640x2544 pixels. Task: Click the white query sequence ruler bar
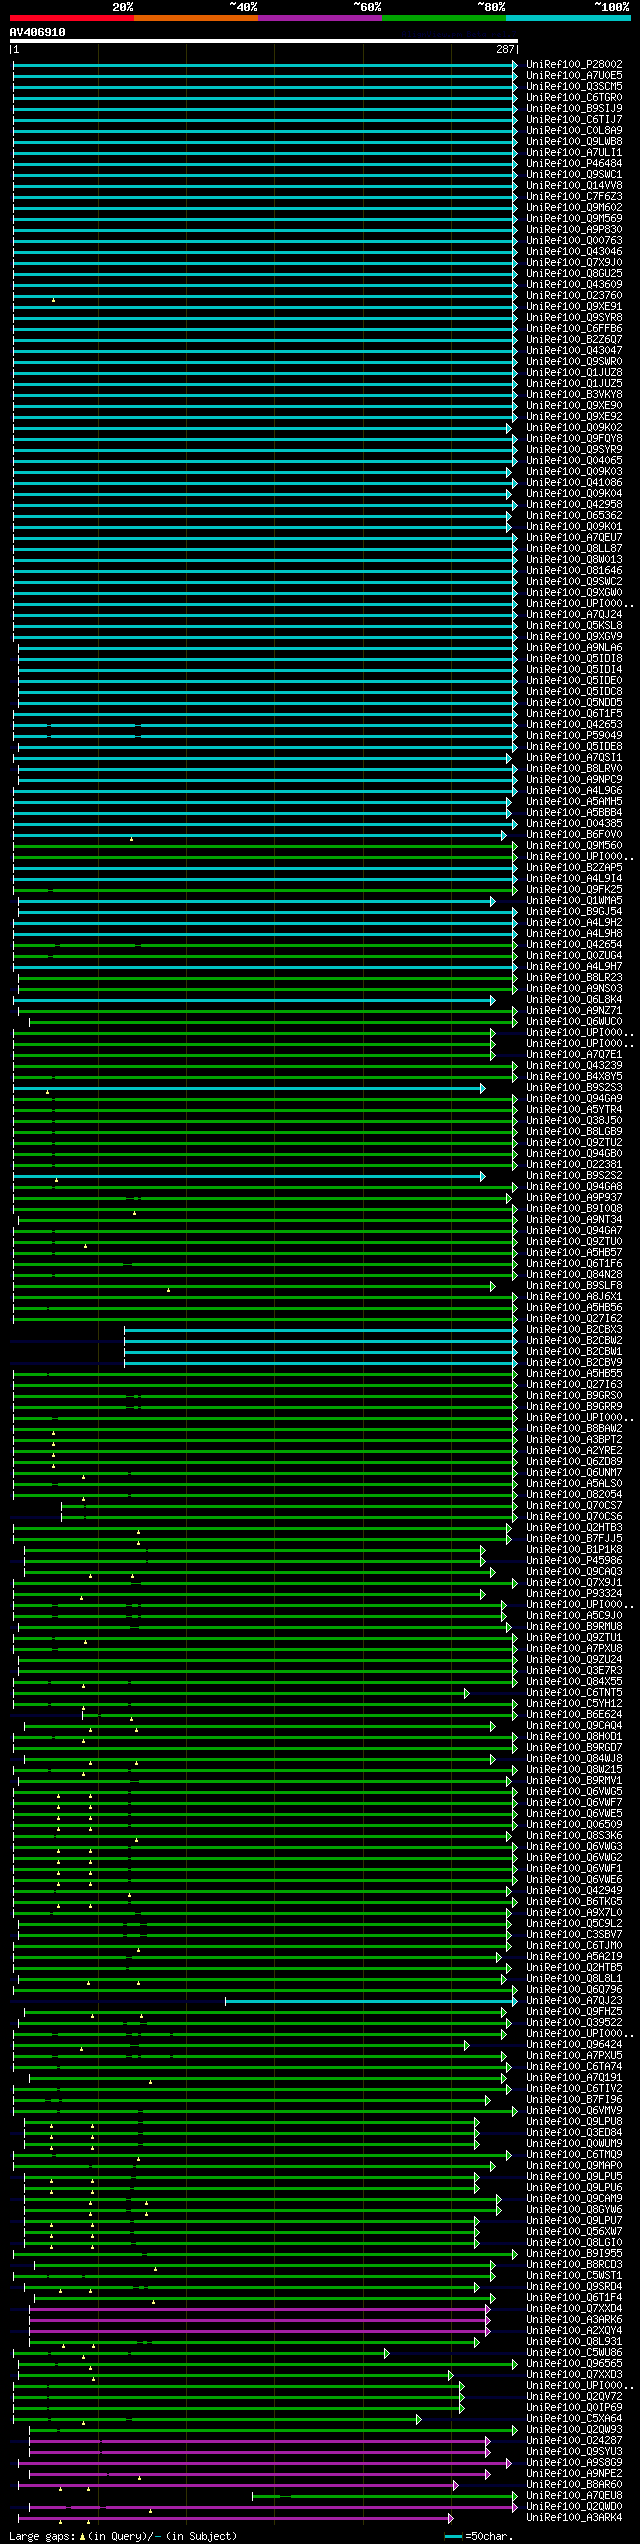click(264, 41)
